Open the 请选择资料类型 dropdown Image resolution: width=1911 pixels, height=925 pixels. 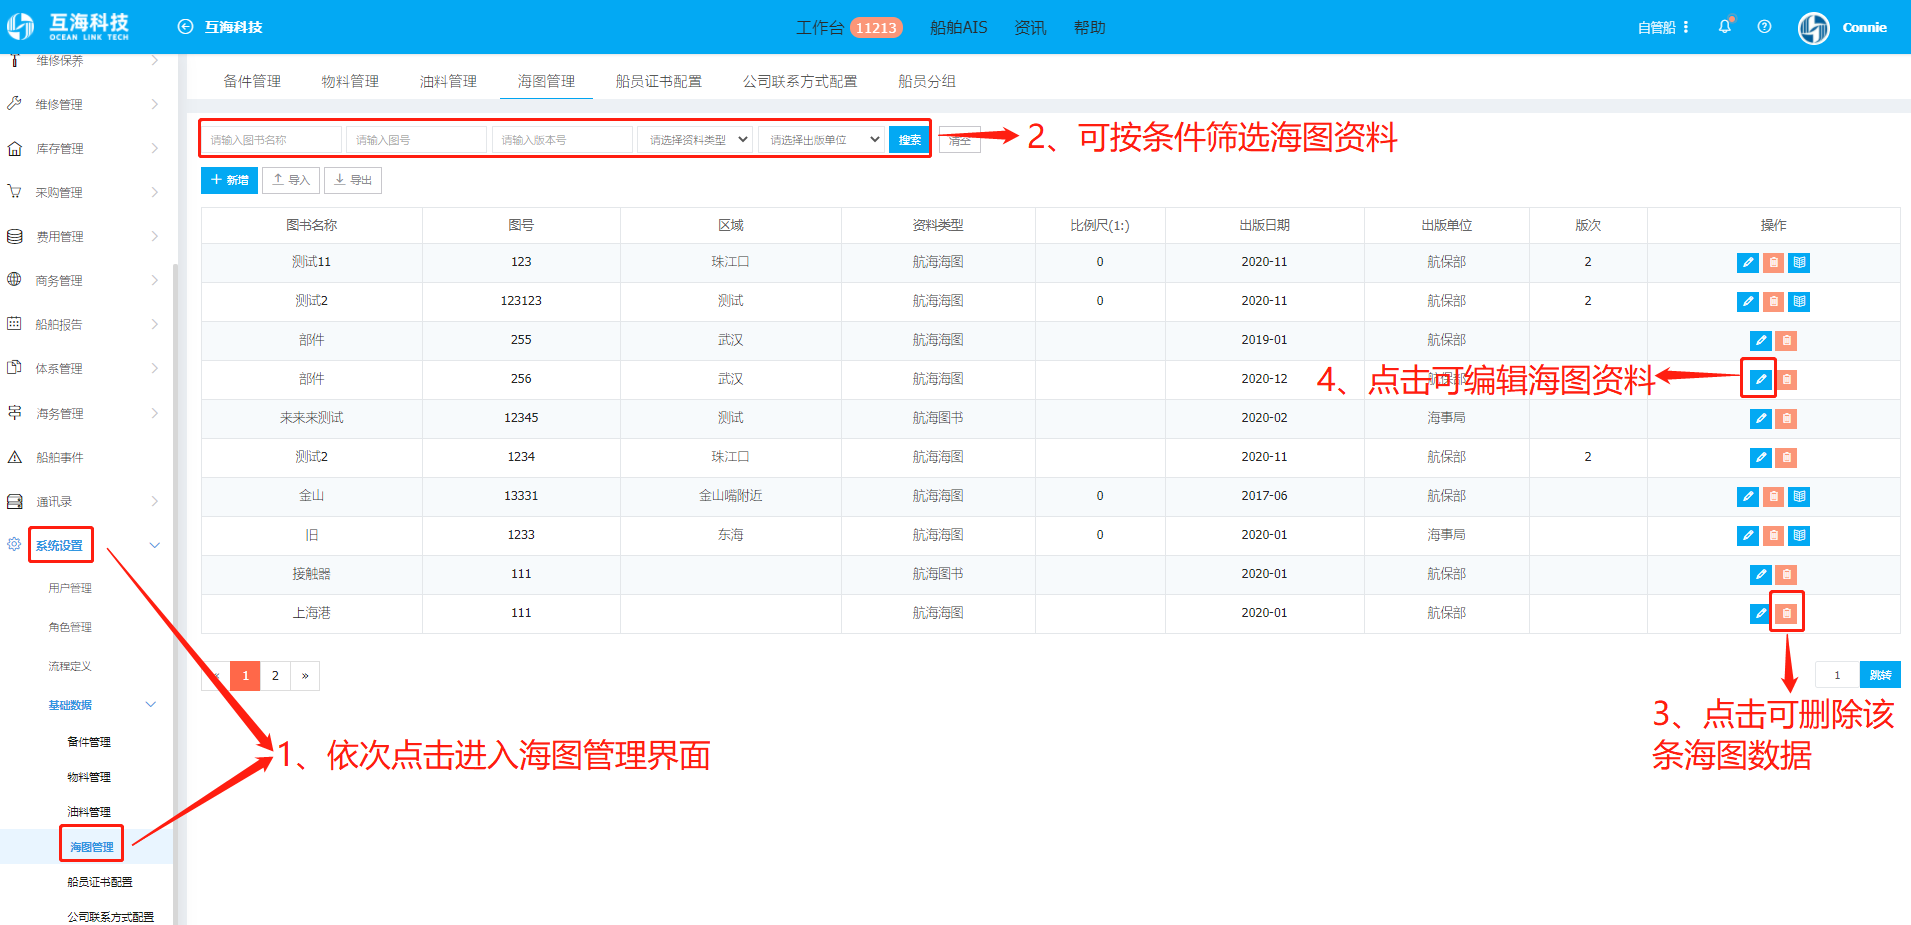coord(695,140)
